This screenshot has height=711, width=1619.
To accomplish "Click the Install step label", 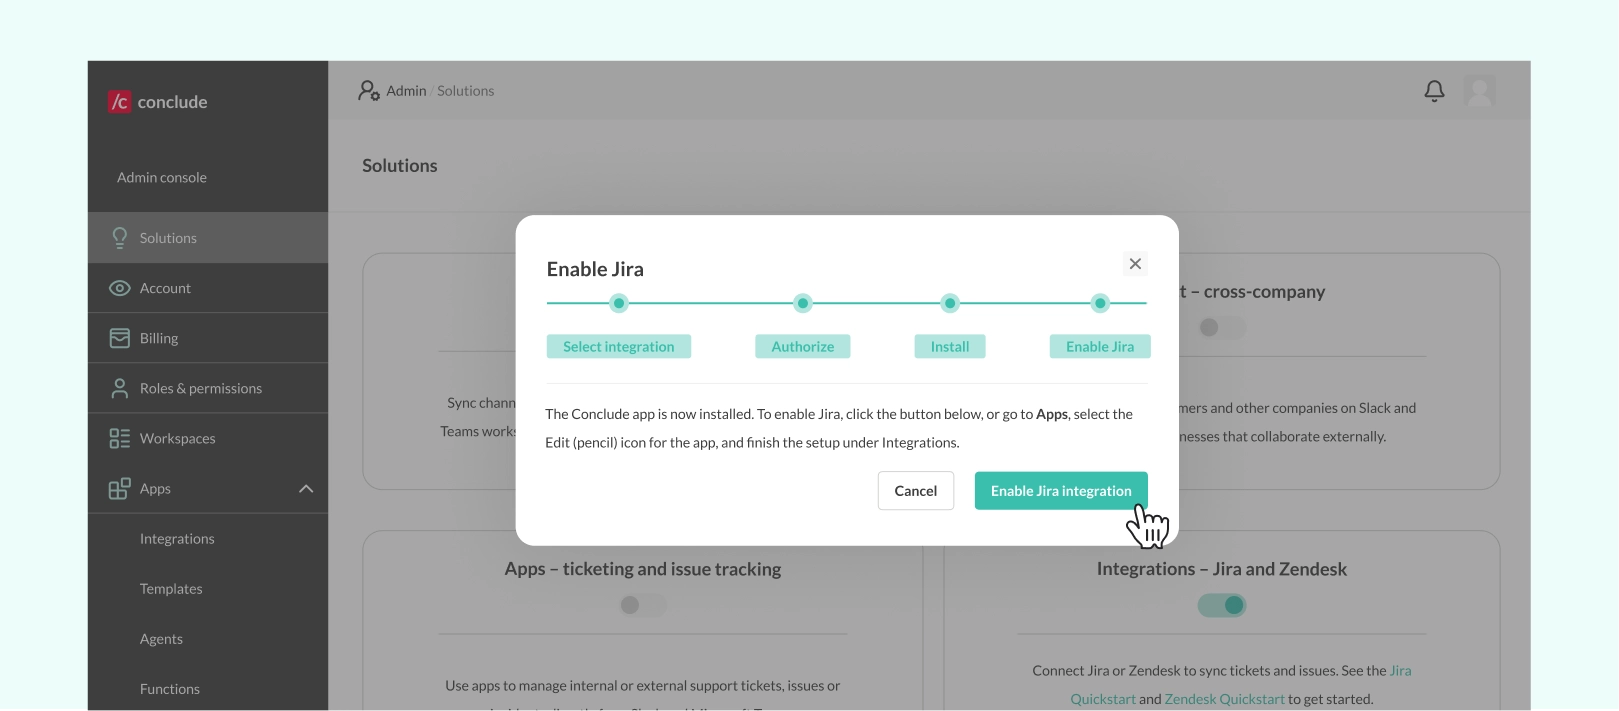I will point(950,346).
